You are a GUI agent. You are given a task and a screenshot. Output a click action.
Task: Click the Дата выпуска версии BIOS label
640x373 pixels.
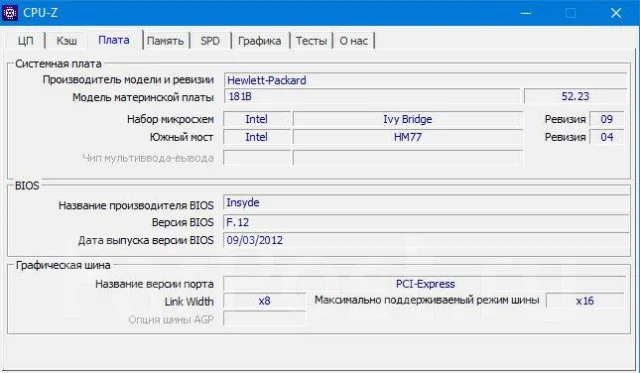pos(146,240)
